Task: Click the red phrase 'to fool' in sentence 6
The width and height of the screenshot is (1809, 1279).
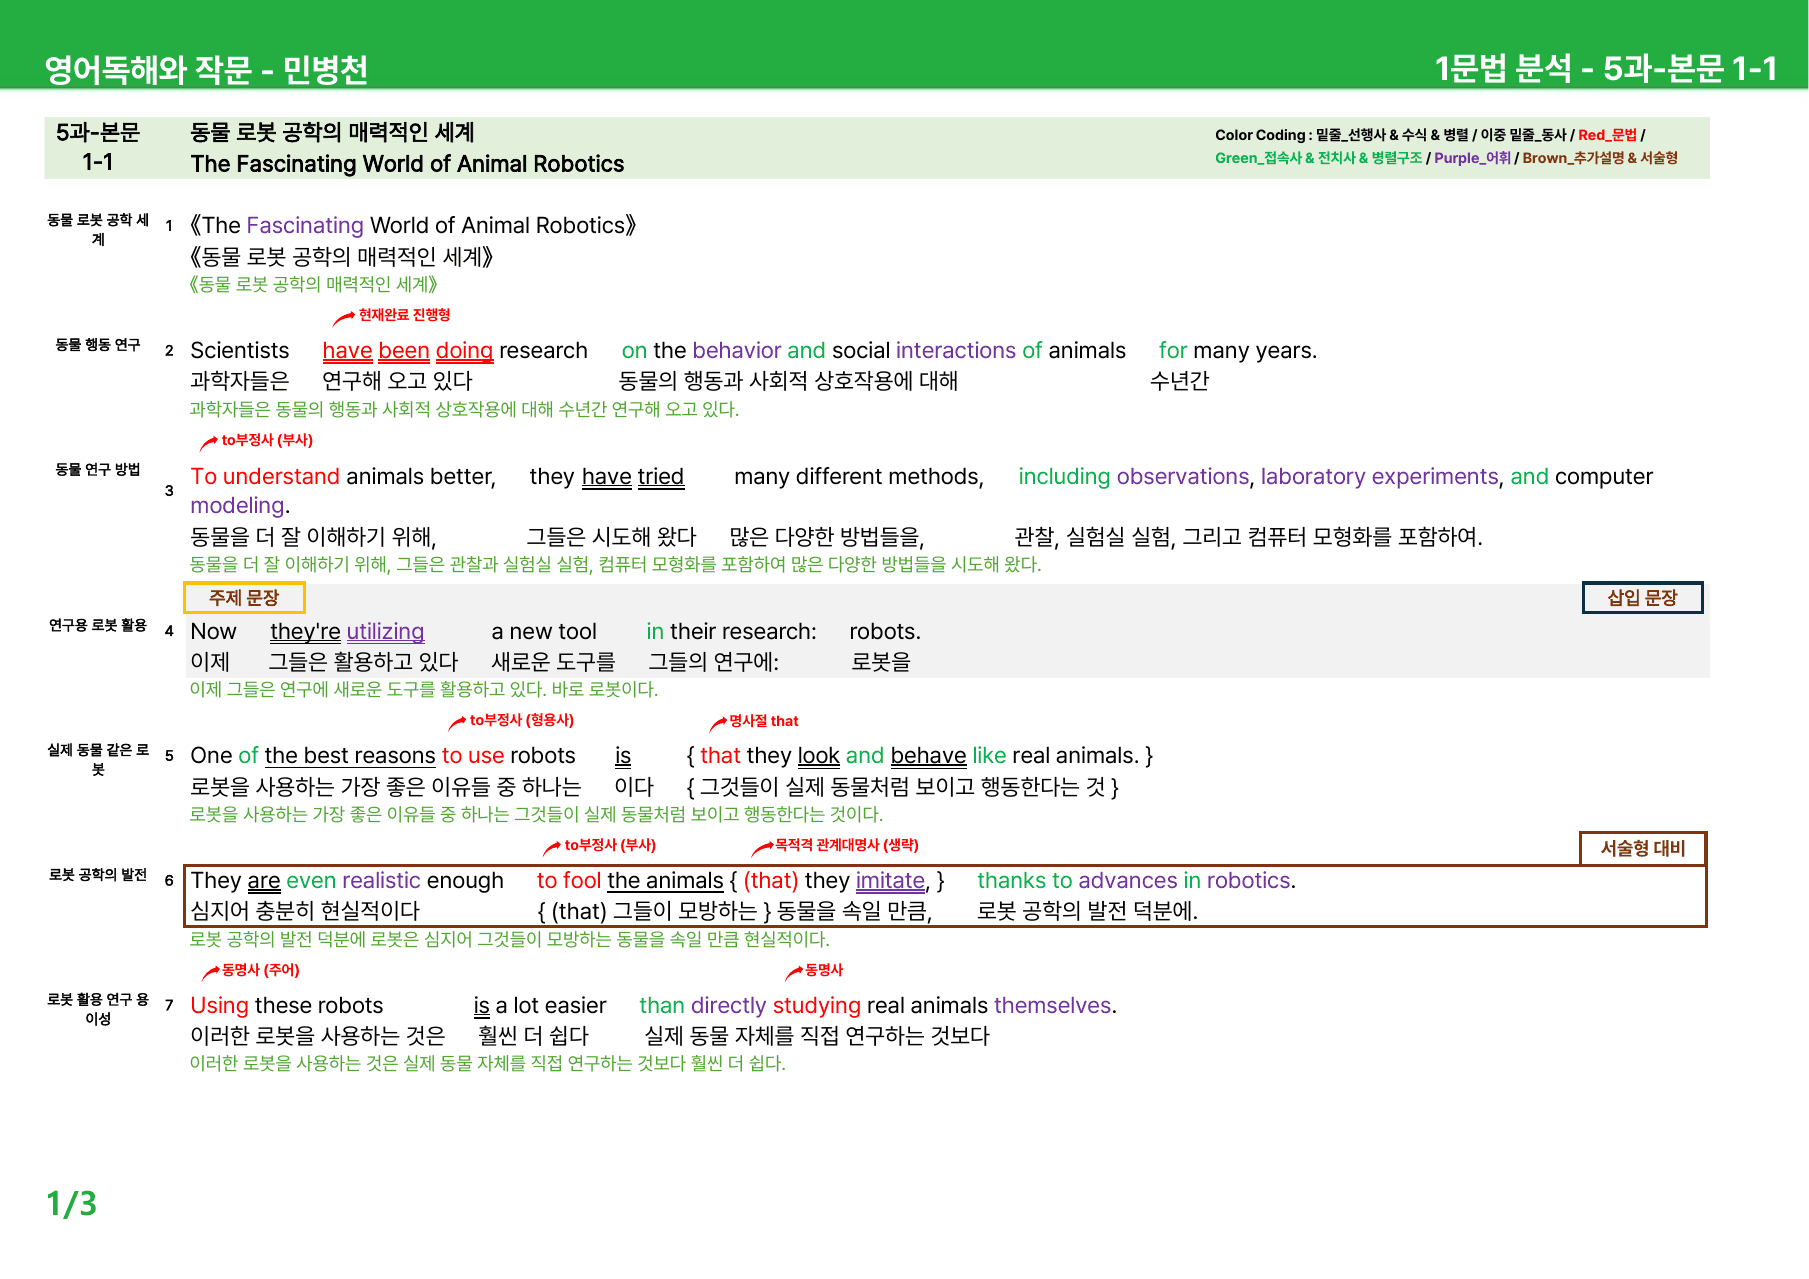Action: point(569,881)
